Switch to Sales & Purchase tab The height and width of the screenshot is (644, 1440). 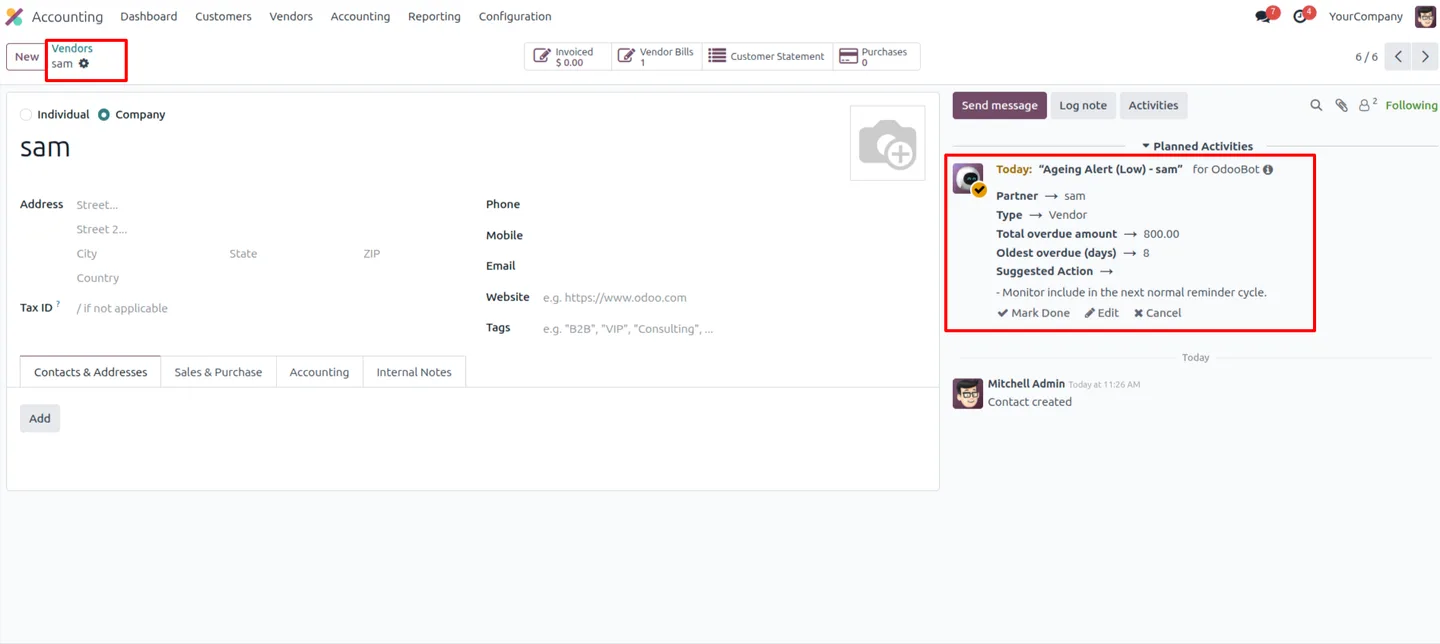coord(218,372)
